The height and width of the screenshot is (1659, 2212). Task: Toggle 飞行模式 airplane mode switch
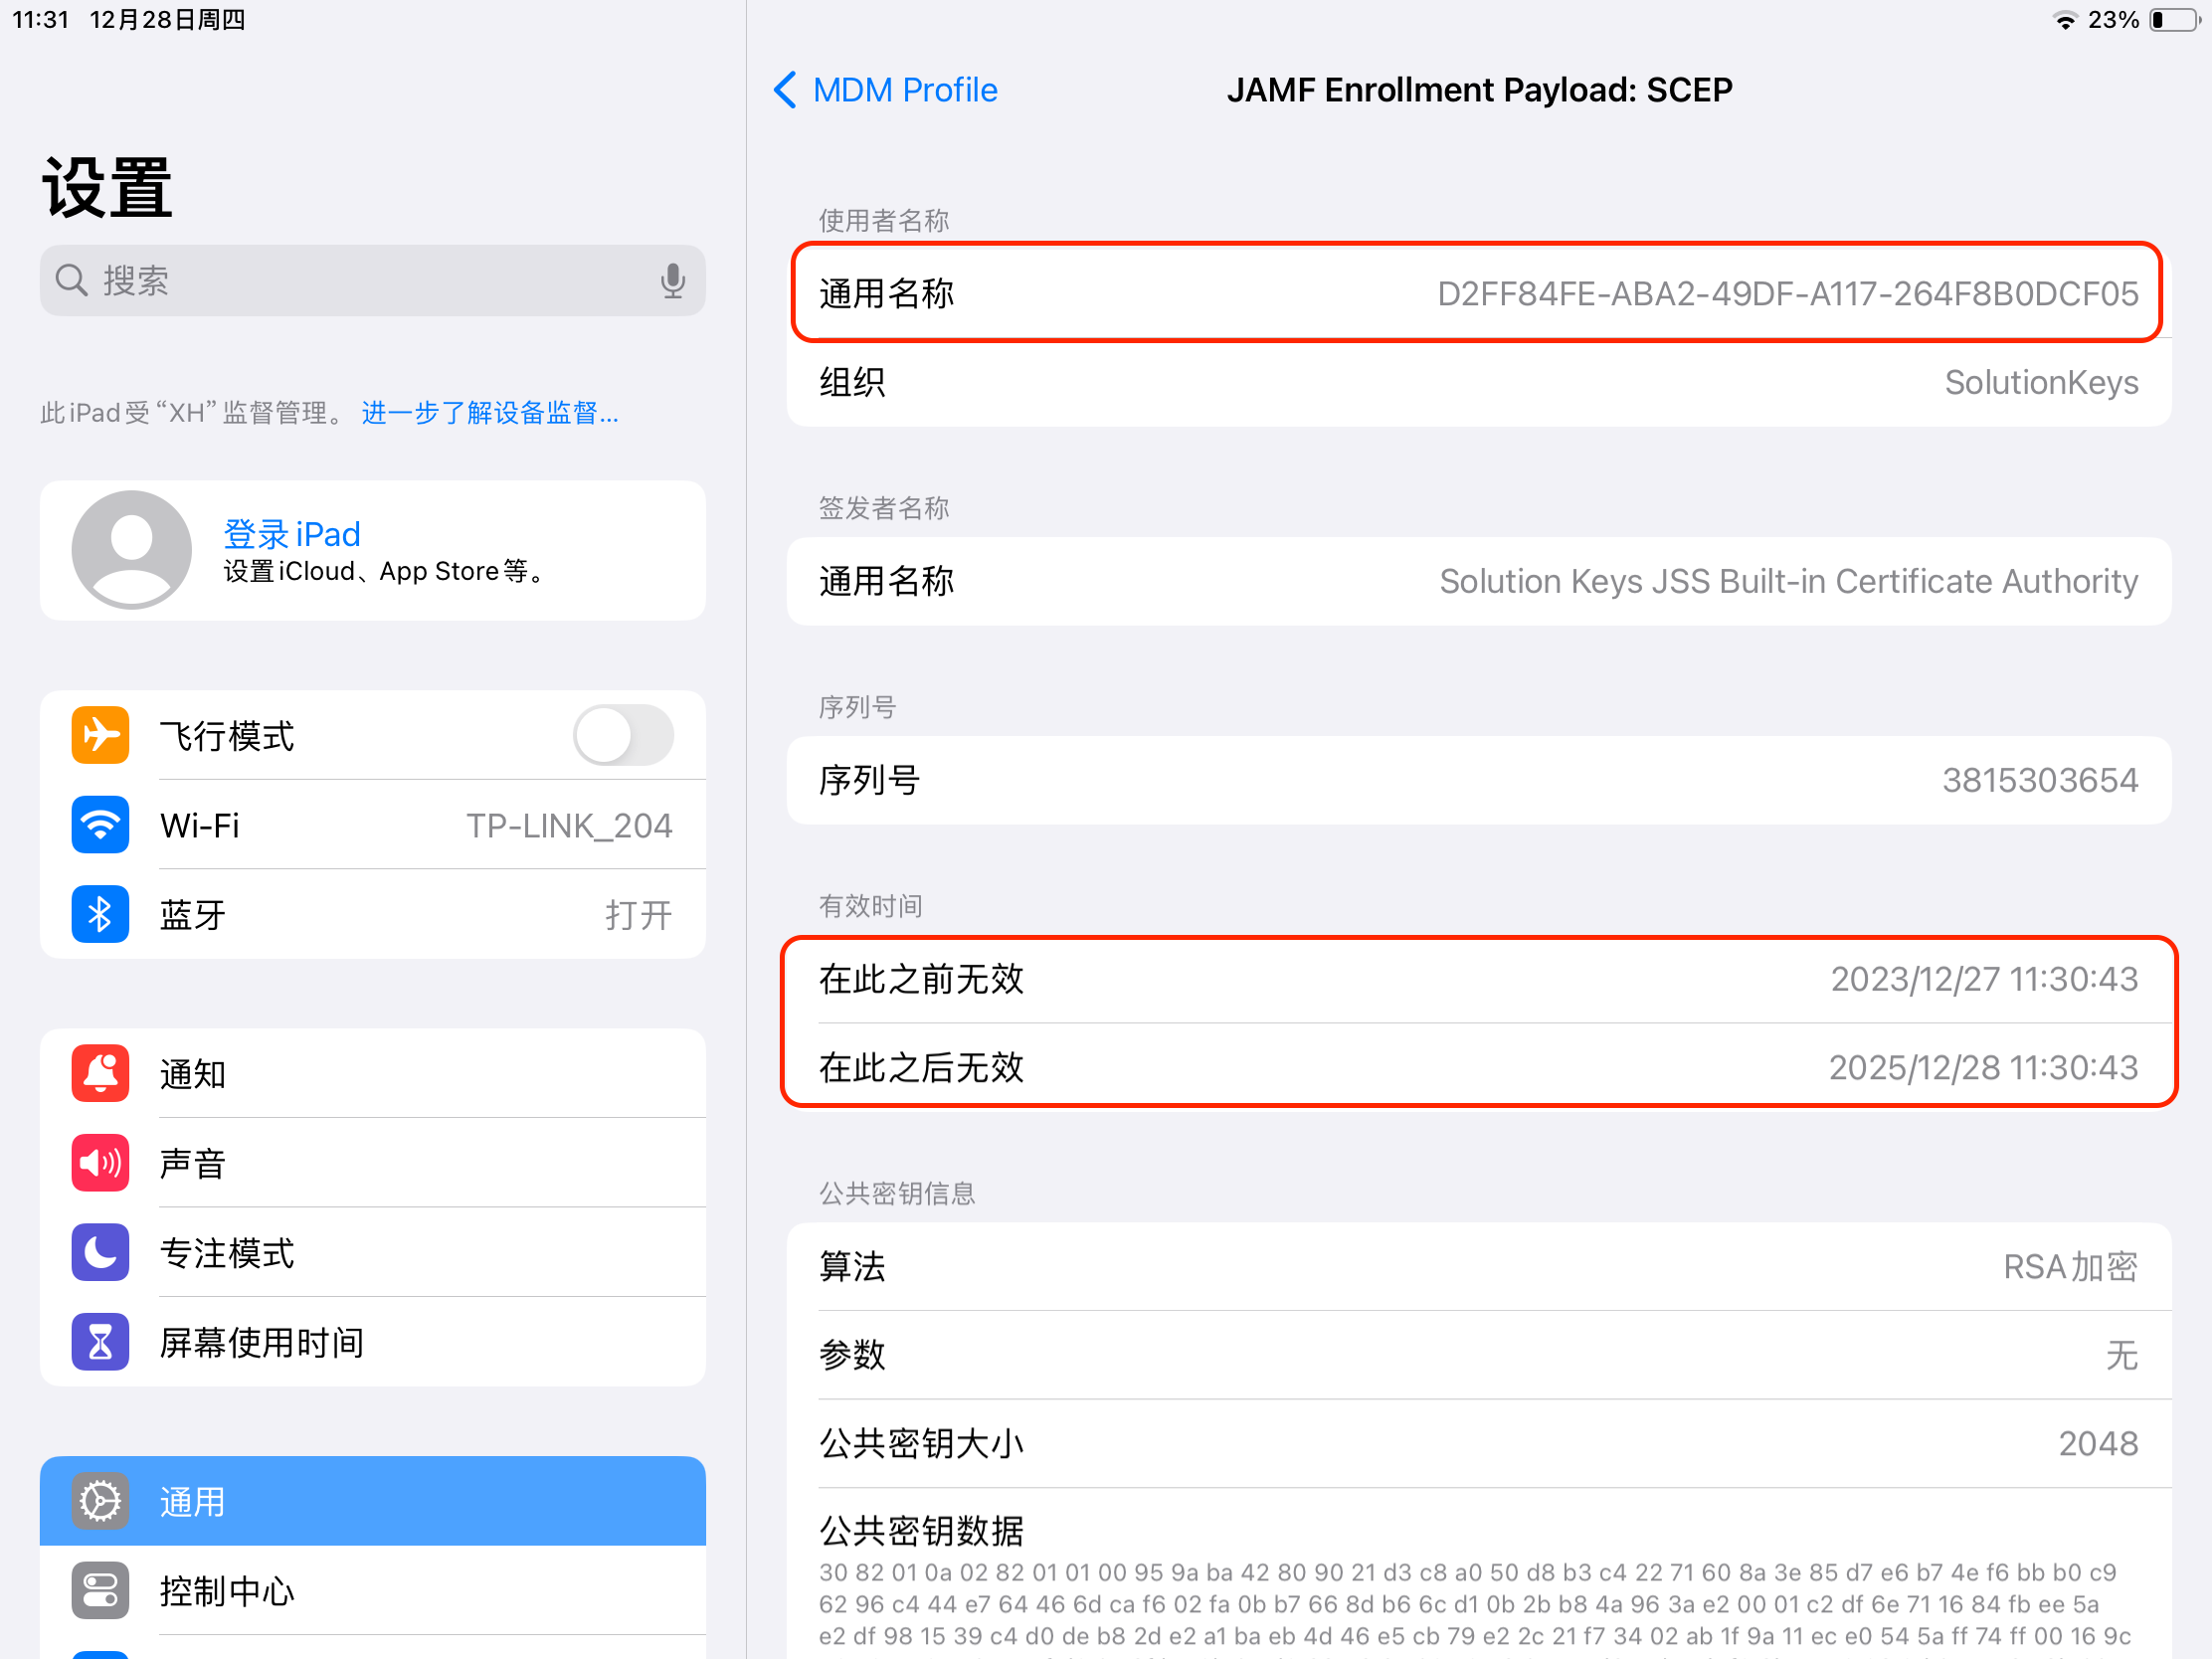623,736
